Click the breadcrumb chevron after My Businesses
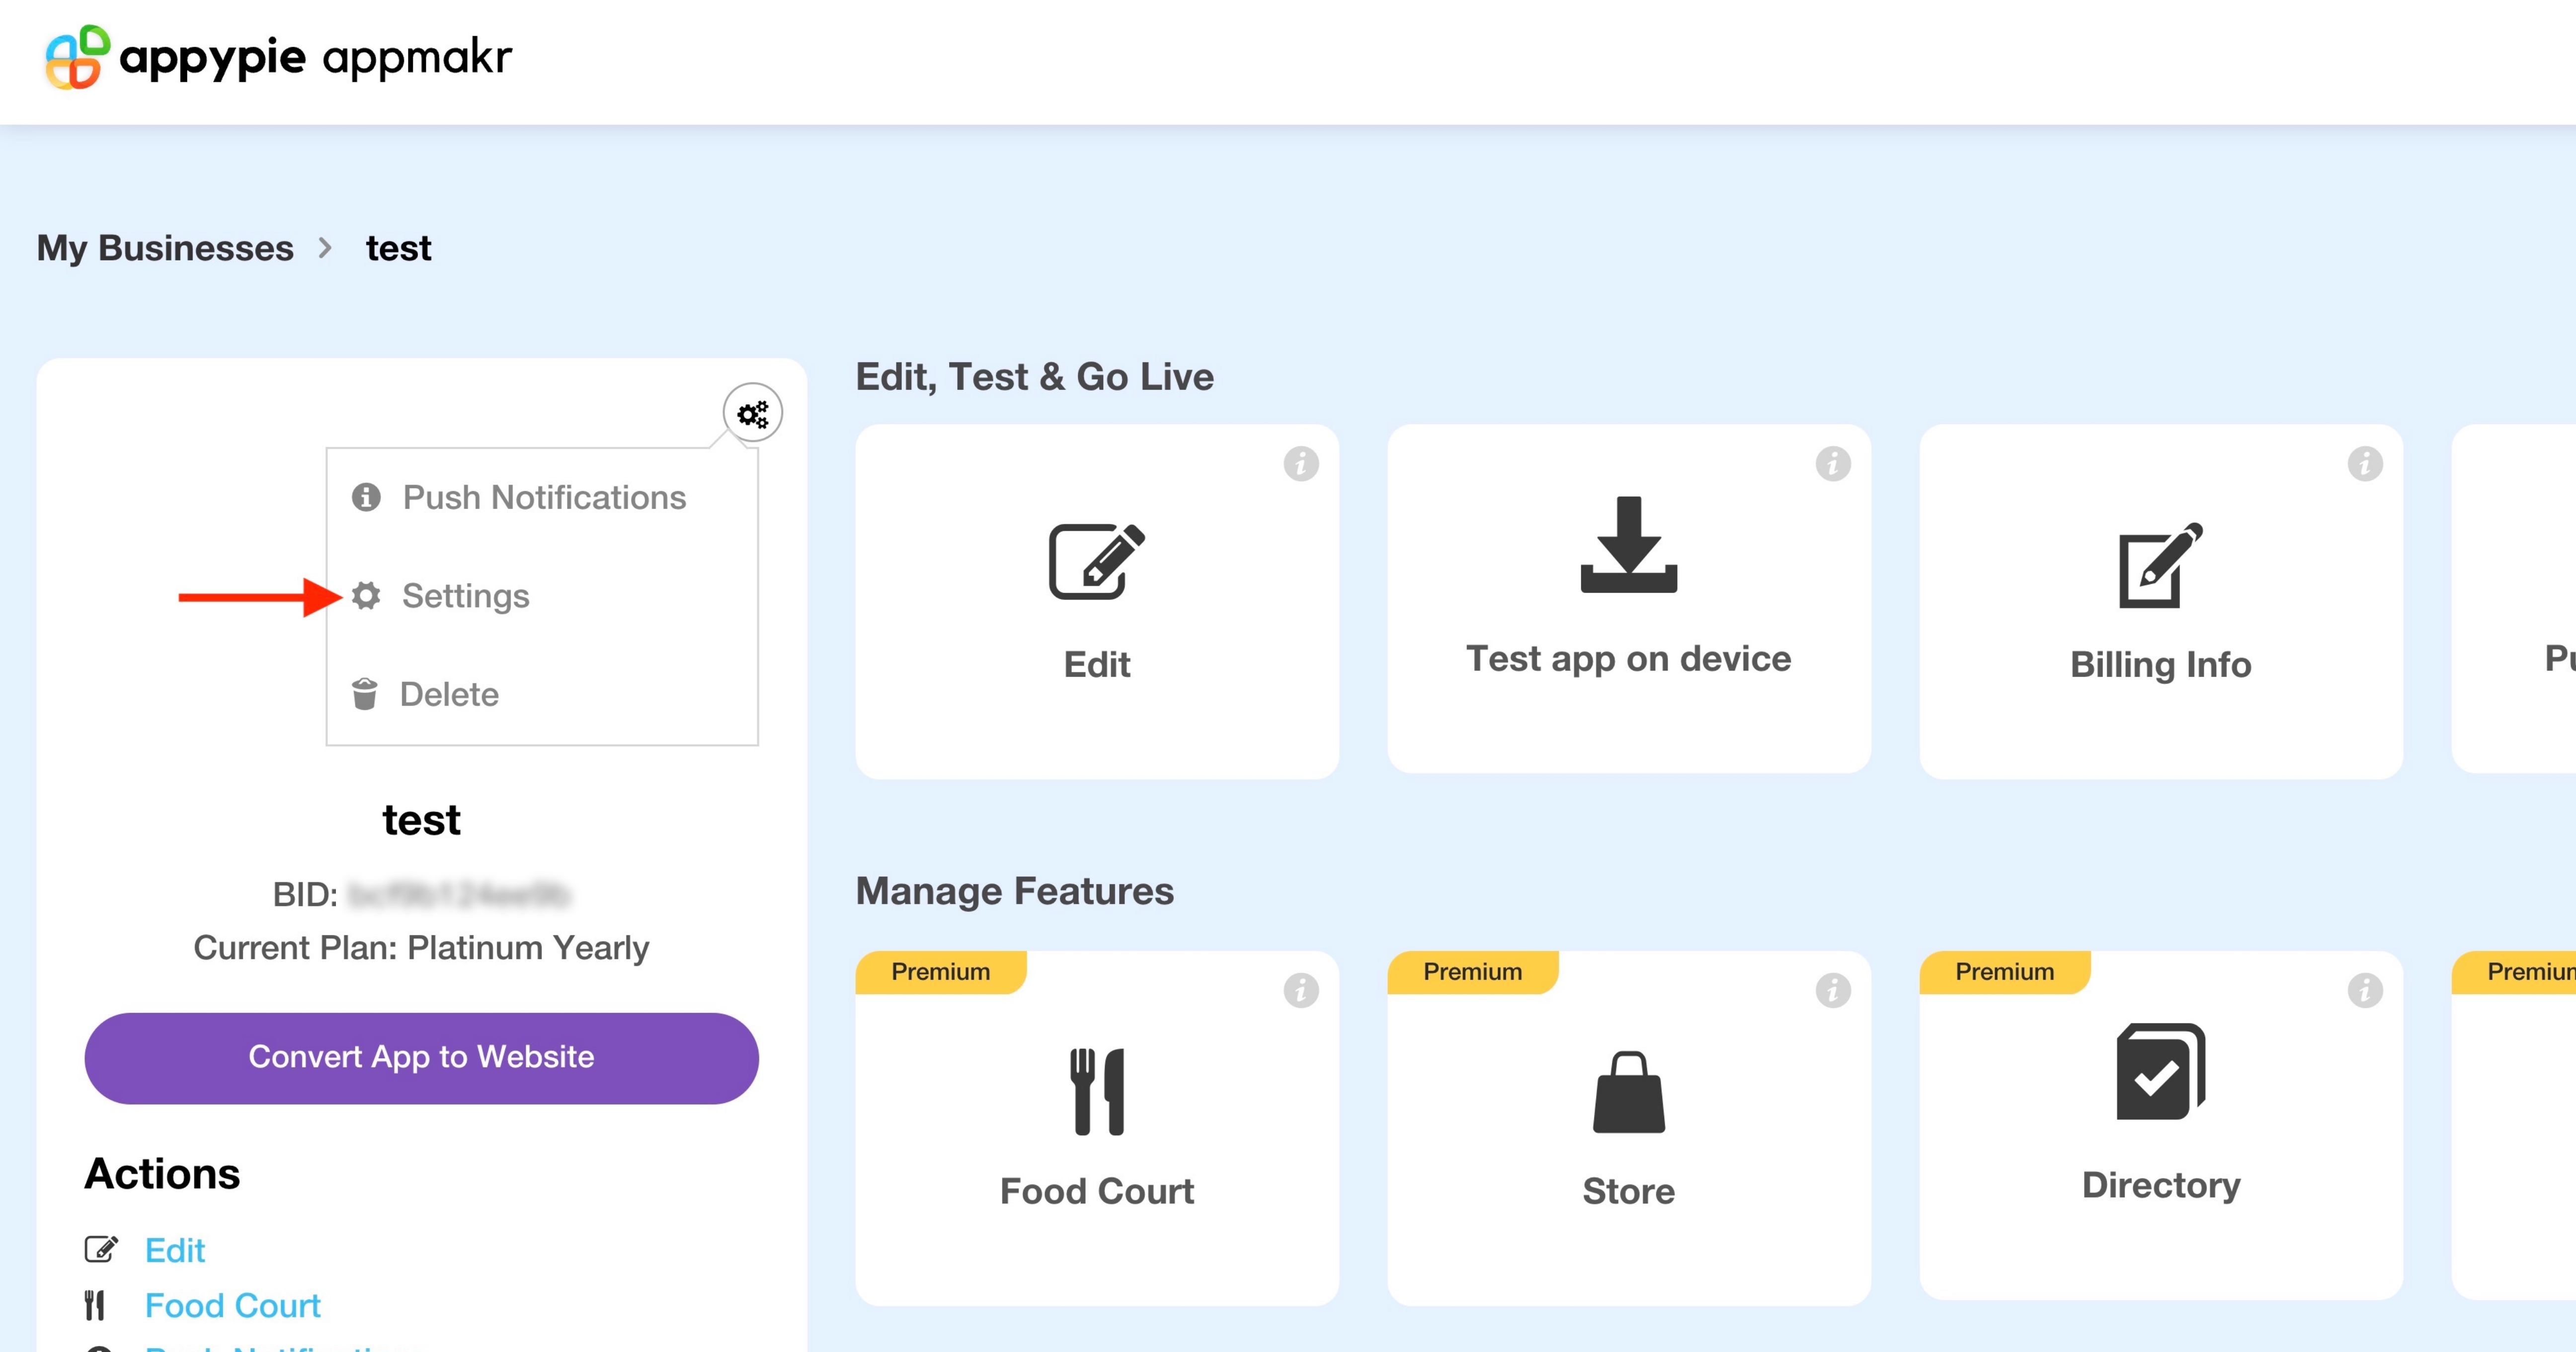Image resolution: width=2576 pixels, height=1352 pixels. 325,248
